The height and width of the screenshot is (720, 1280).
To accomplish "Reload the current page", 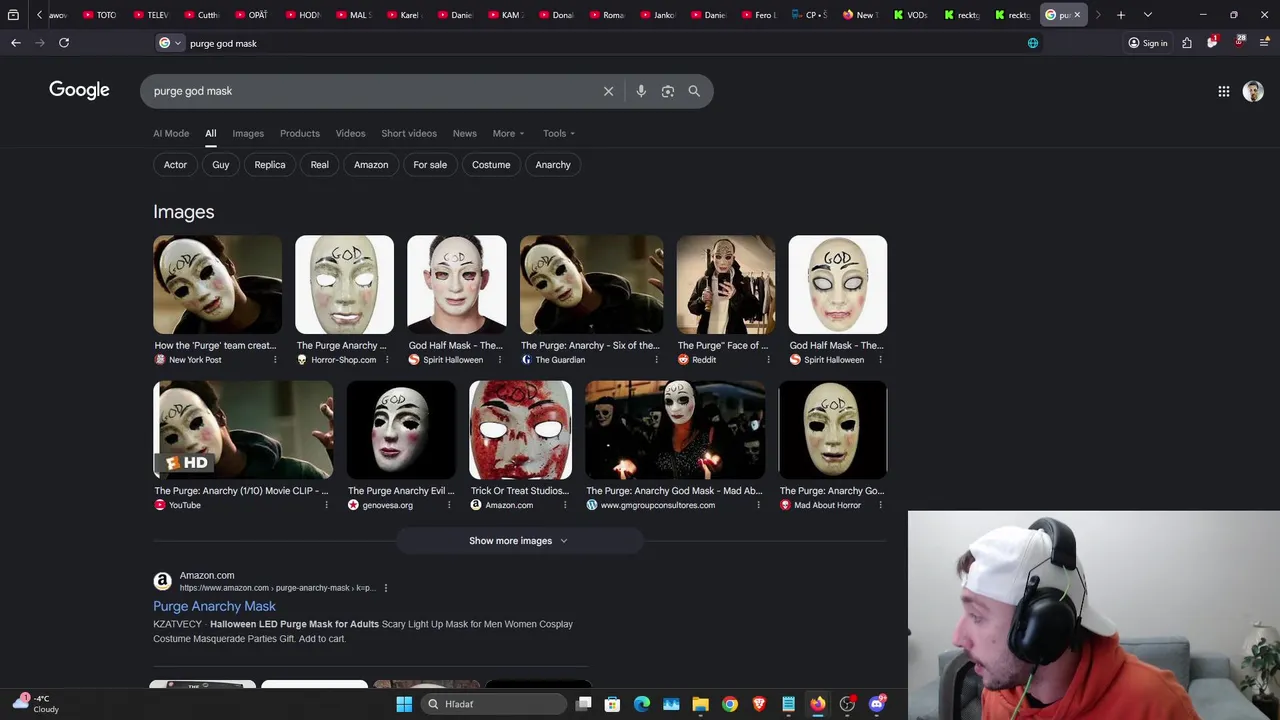I will click(64, 43).
